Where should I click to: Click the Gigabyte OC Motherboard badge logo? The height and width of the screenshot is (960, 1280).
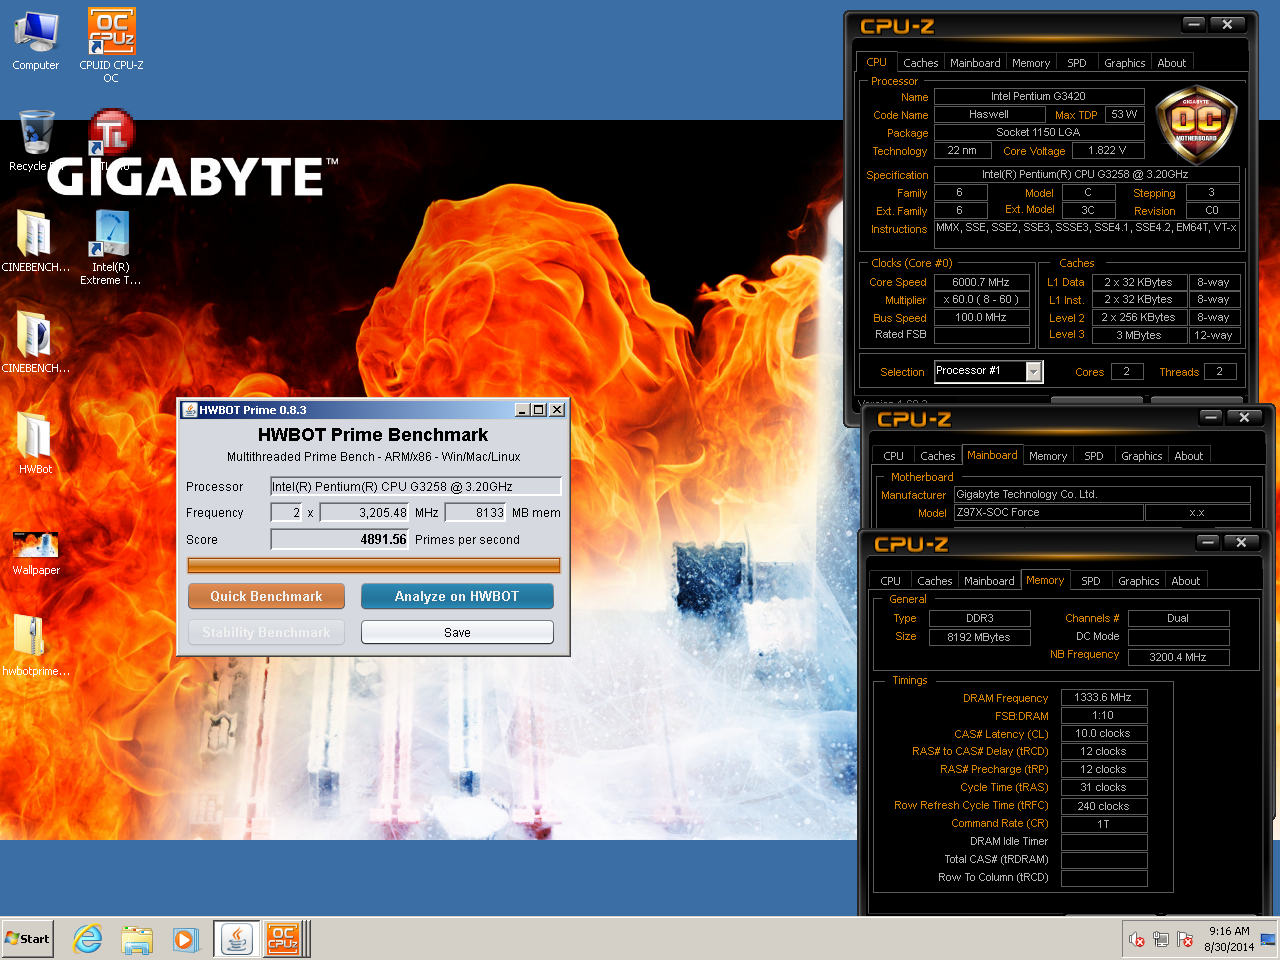[1196, 125]
